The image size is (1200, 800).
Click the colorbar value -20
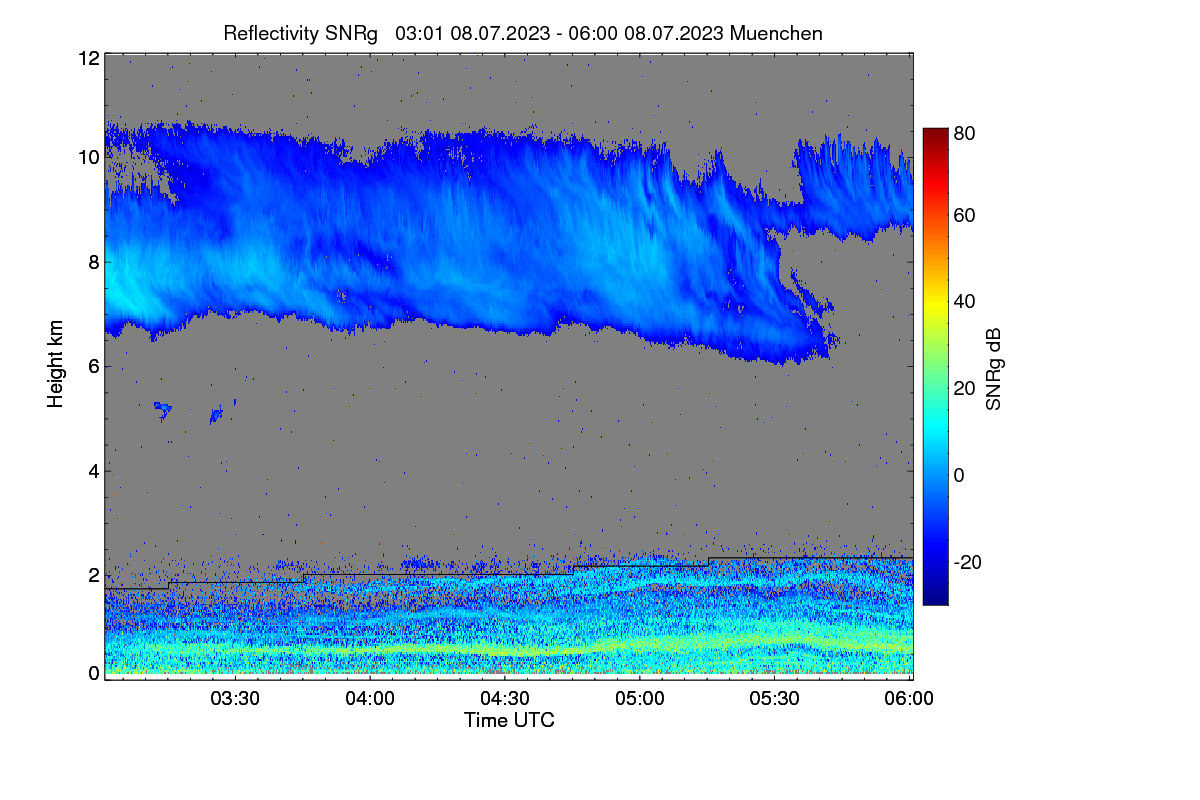pos(966,563)
